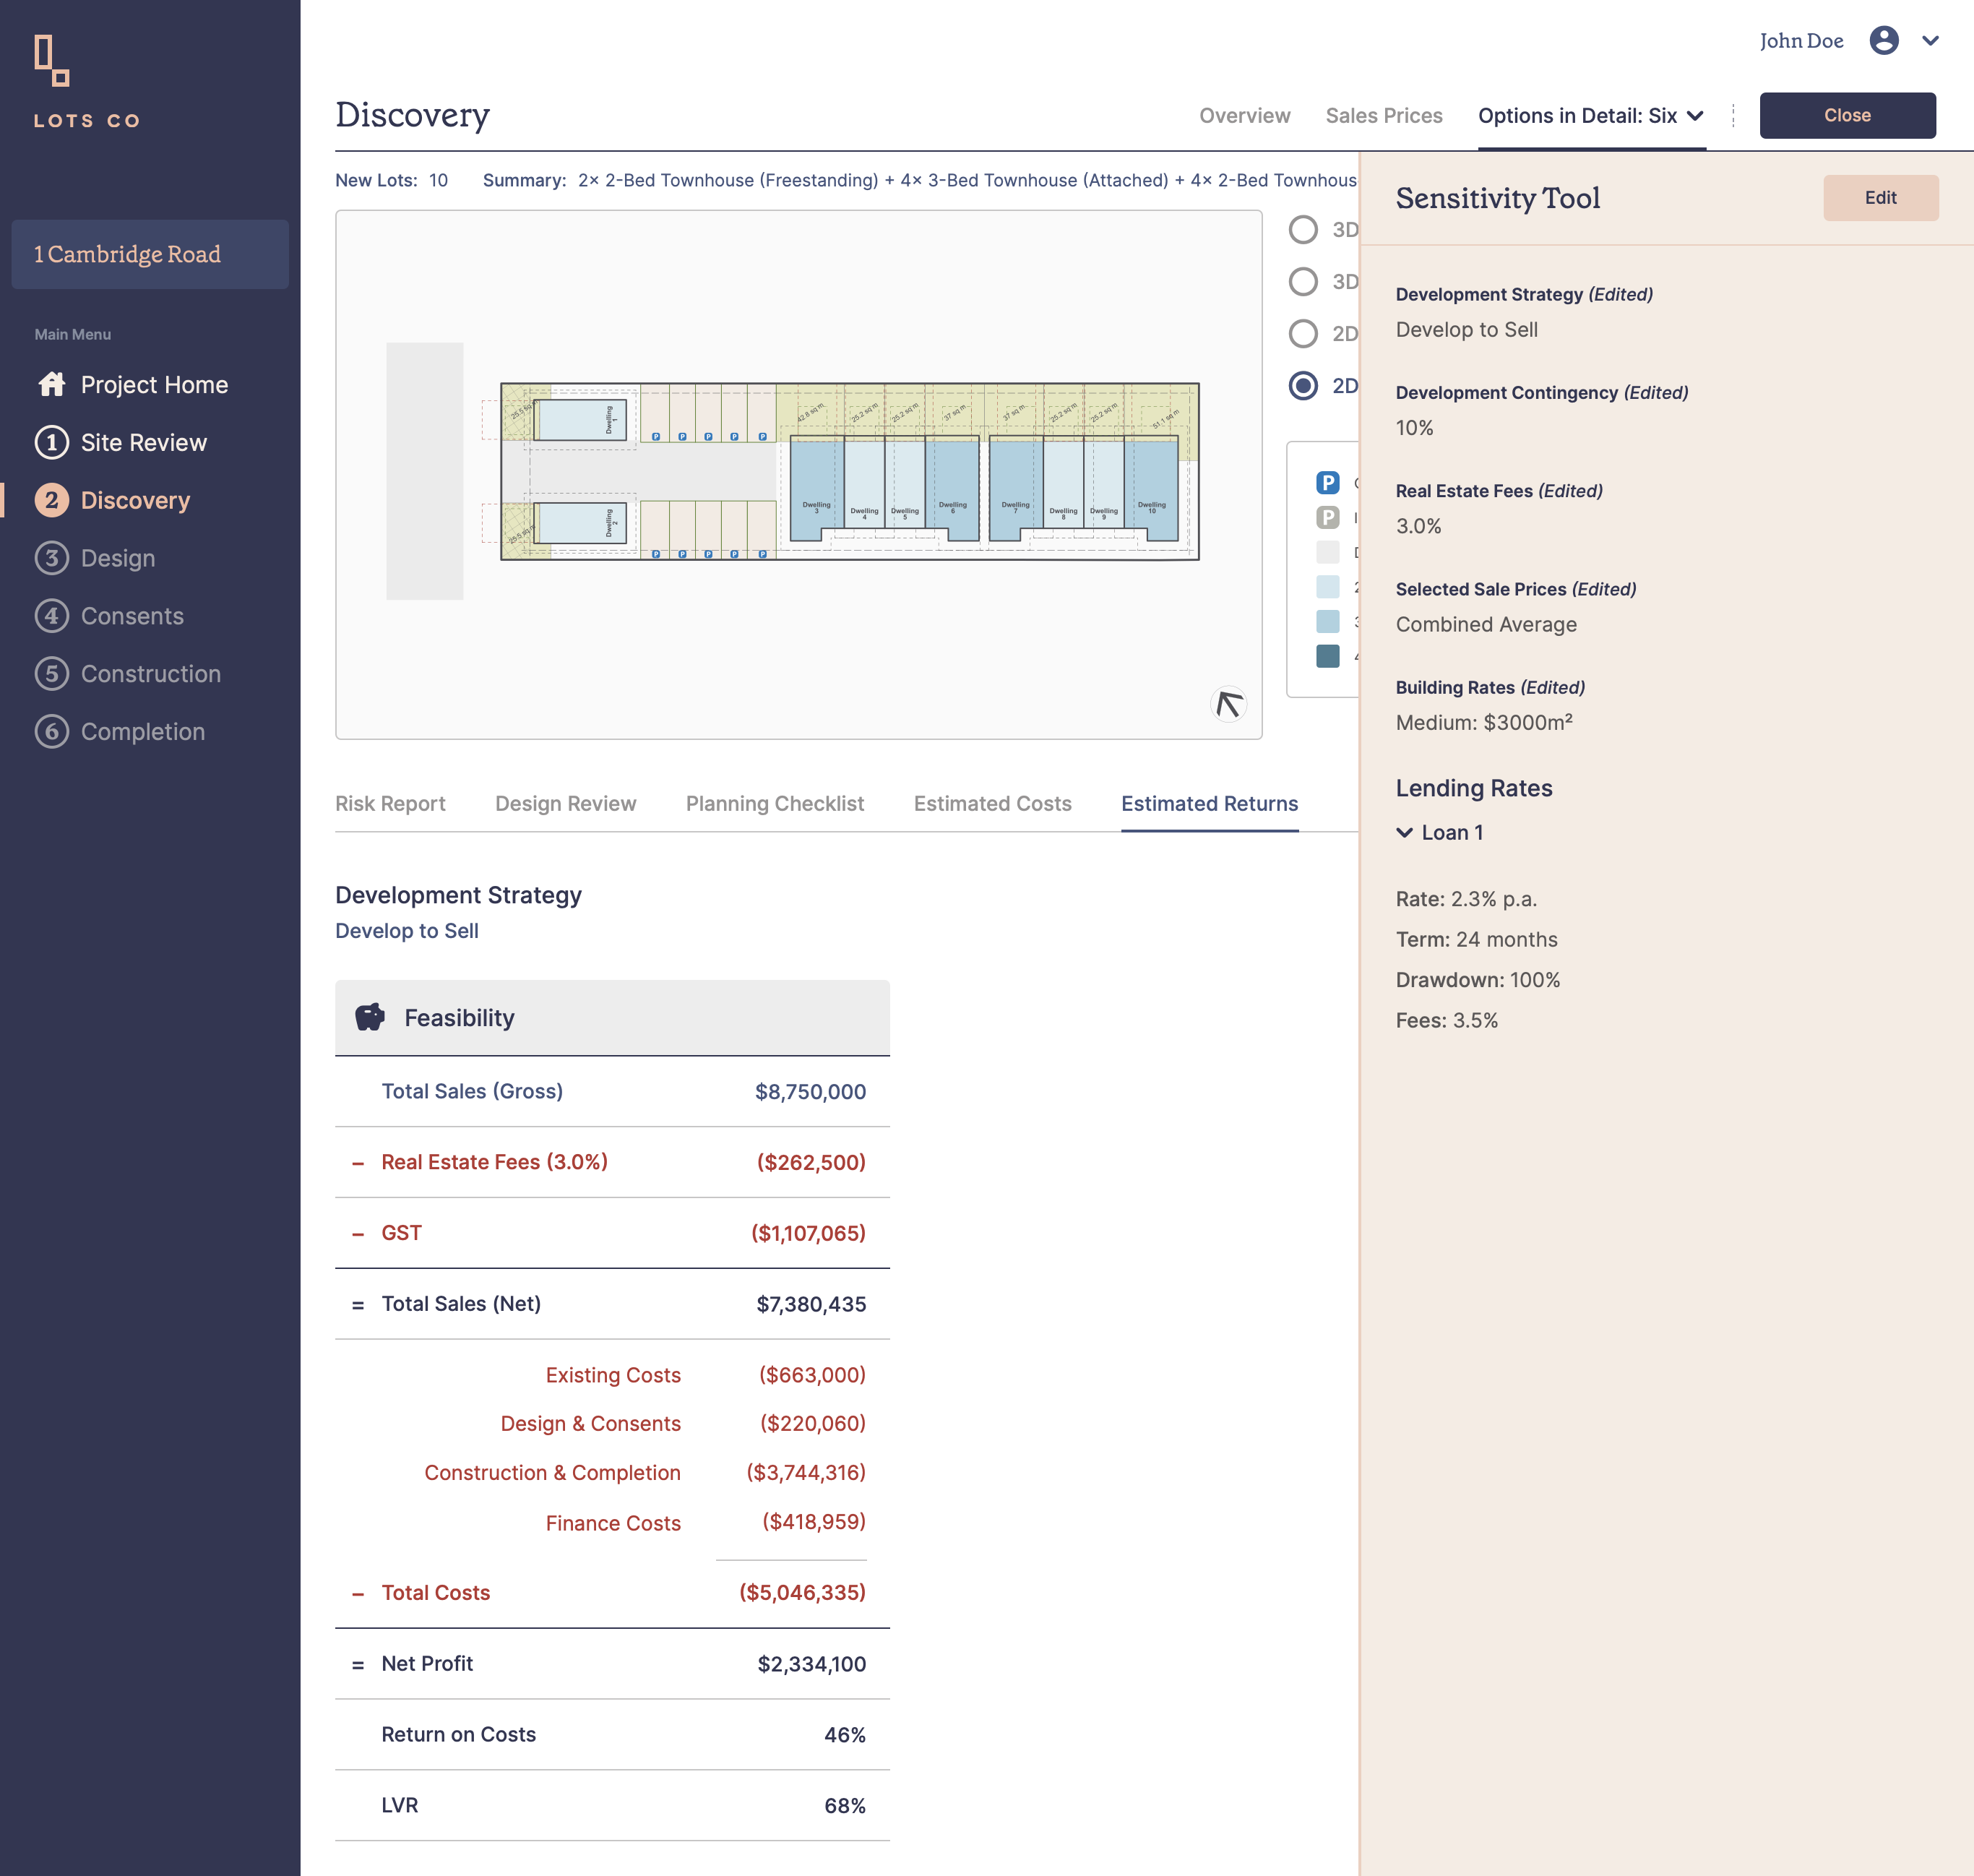The image size is (1974, 1876).
Task: Open Site Review step one icon
Action: click(x=52, y=443)
